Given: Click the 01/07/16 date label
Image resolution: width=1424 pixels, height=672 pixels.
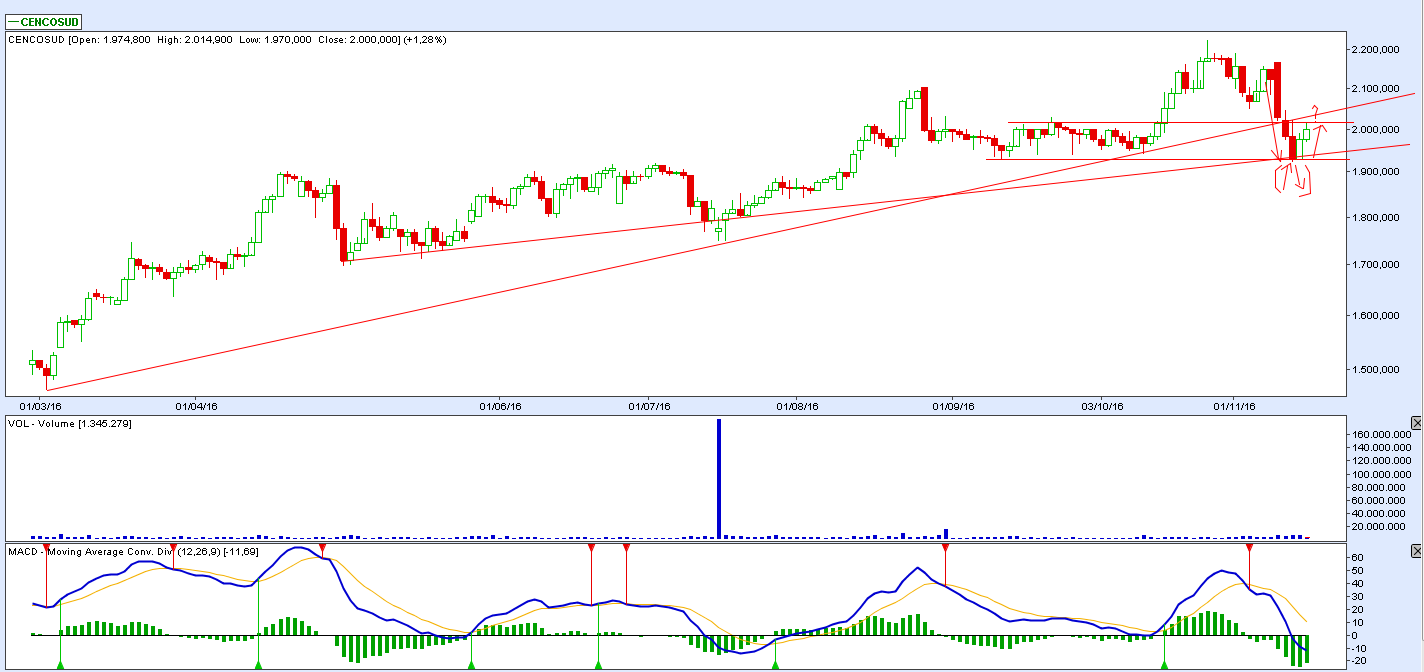Looking at the screenshot, I should pos(649,406).
